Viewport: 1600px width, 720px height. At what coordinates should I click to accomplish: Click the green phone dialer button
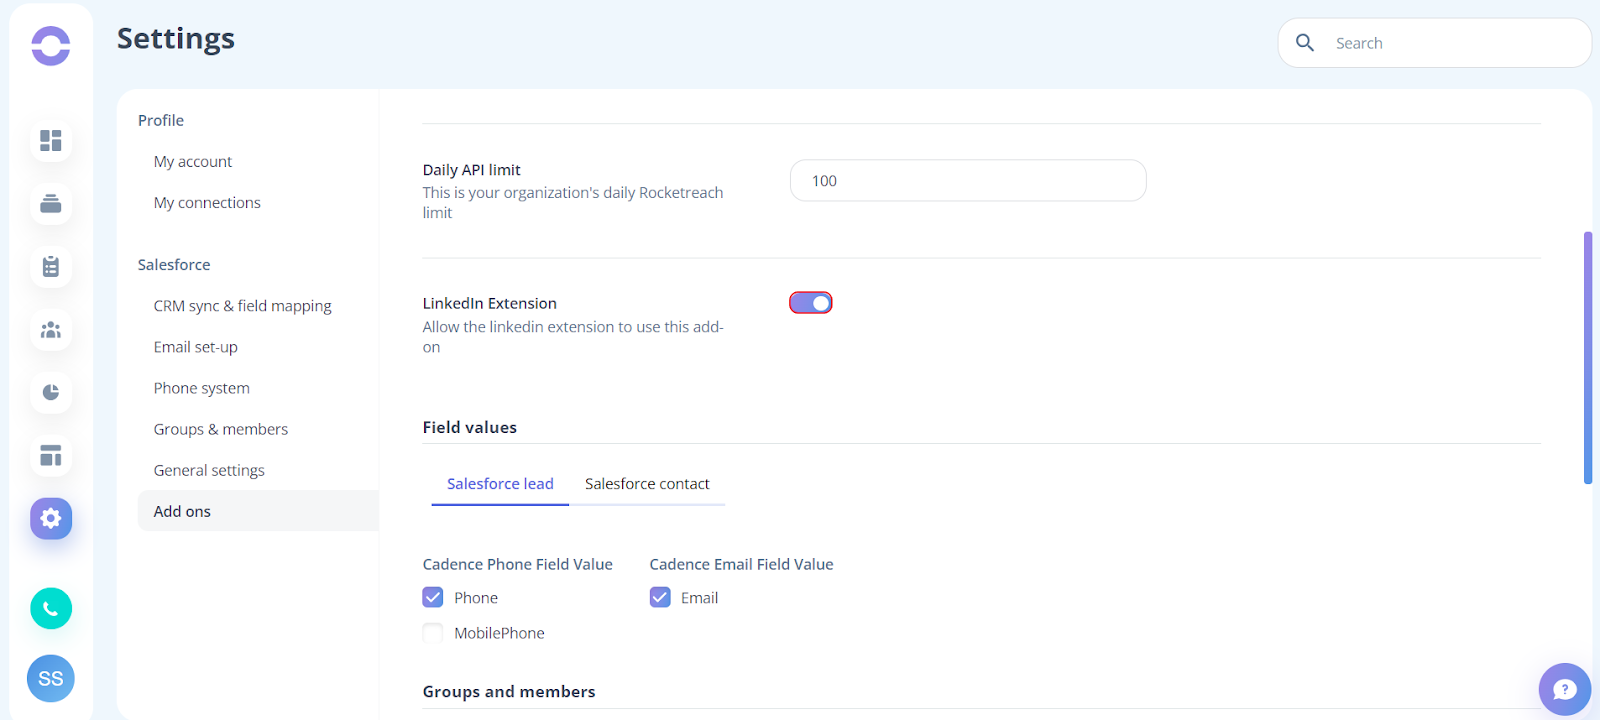click(51, 608)
